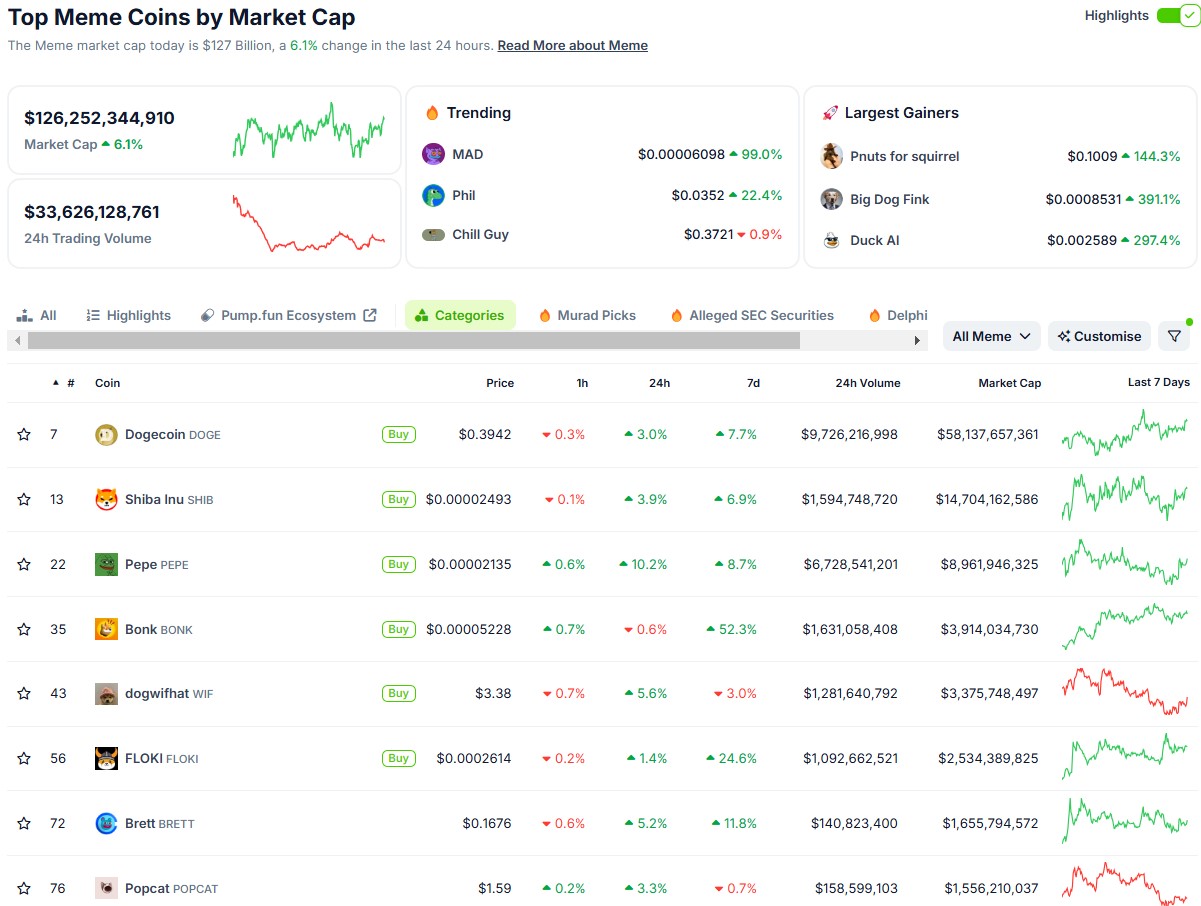Click the dogwifhat logo icon

click(x=106, y=693)
